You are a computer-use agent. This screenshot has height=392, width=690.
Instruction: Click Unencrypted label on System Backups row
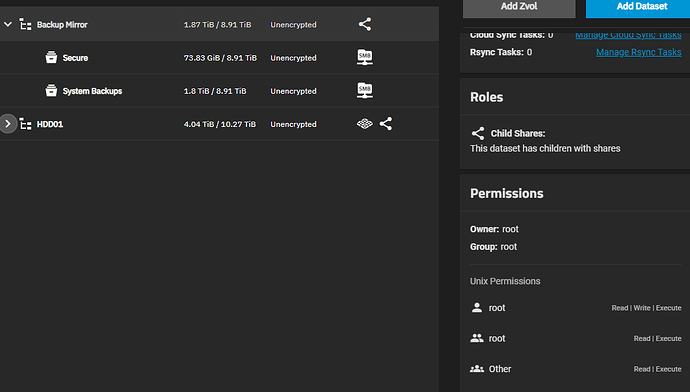tap(293, 91)
